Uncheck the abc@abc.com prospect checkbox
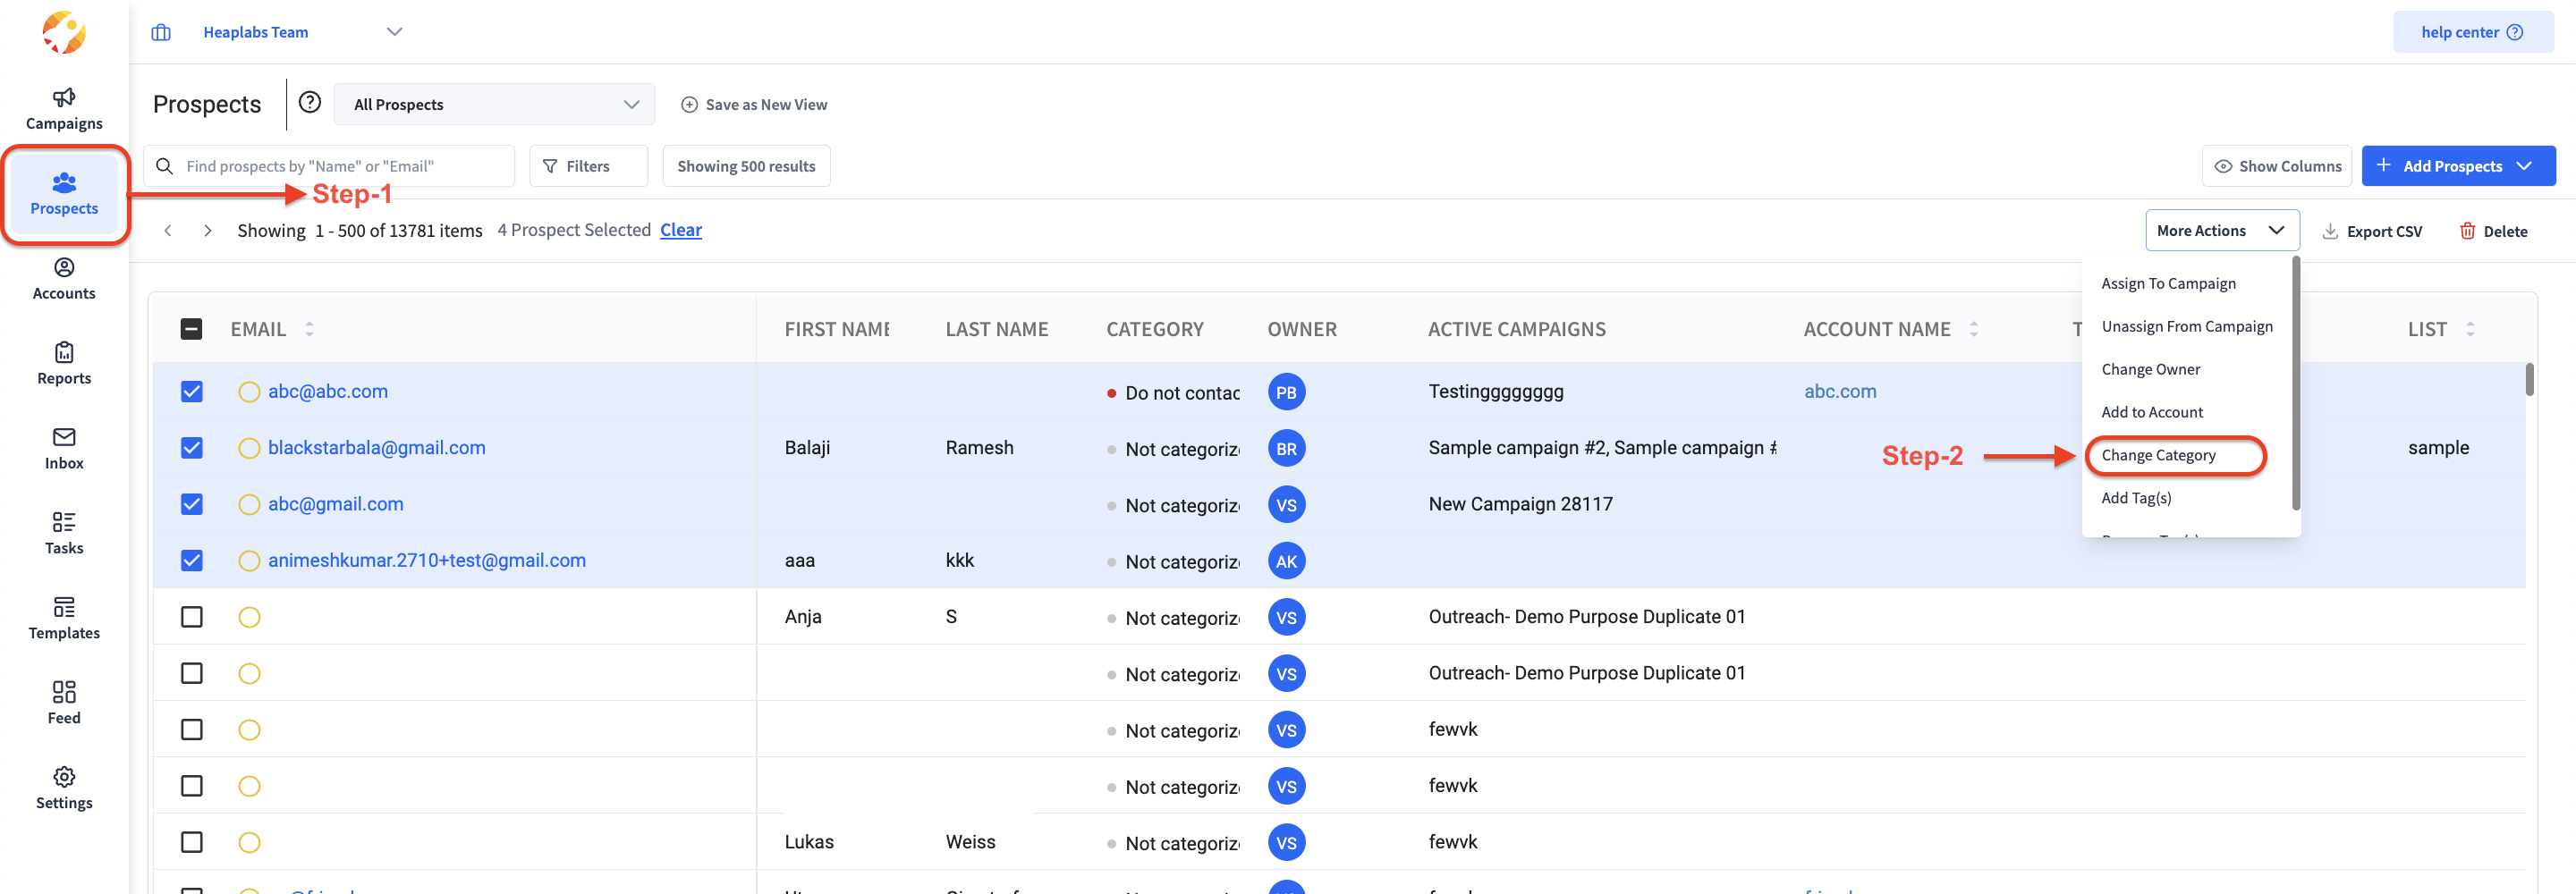 192,392
